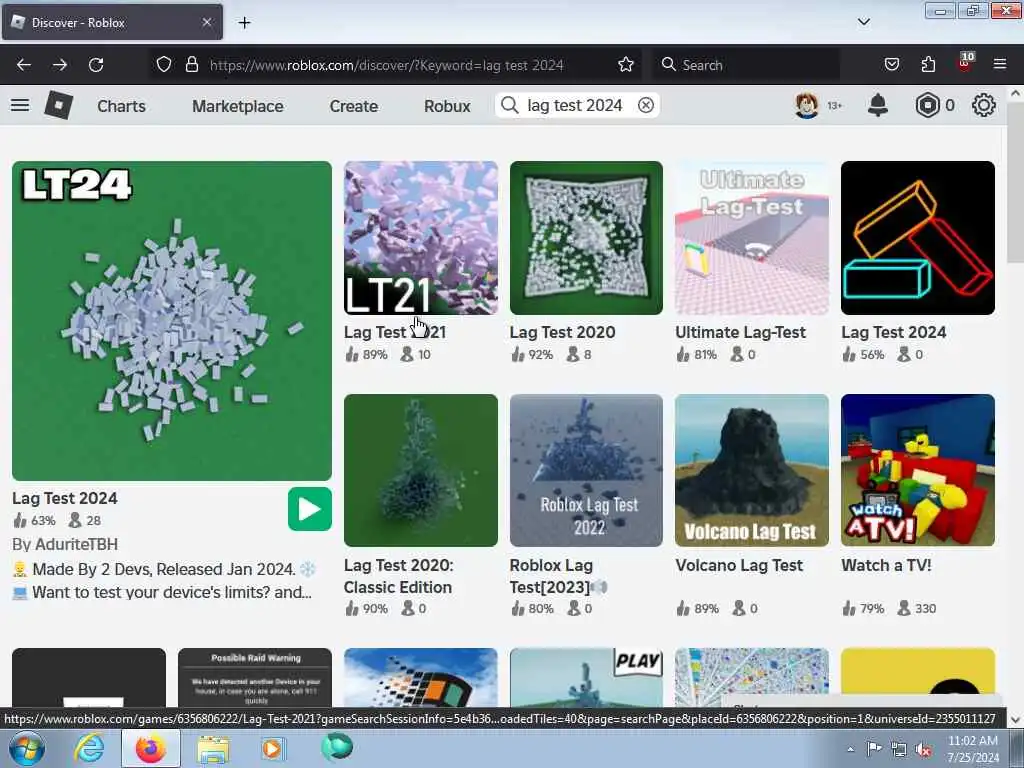This screenshot has height=768, width=1024.
Task: Open the tracking protection shield icon
Action: point(164,65)
